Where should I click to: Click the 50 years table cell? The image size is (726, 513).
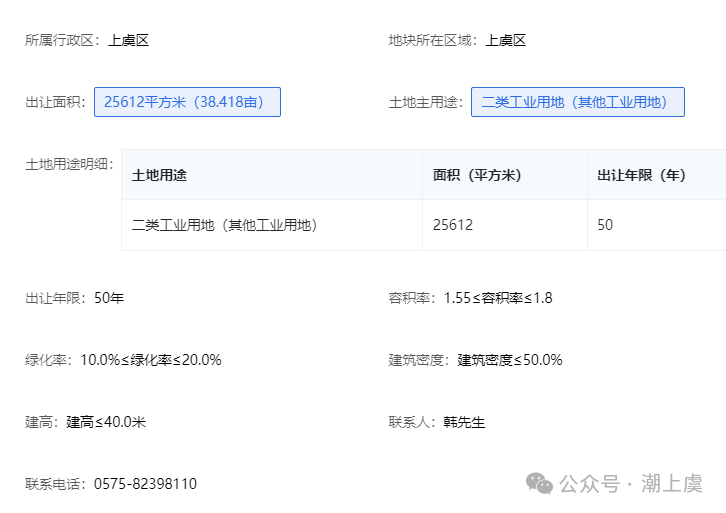[x=657, y=225]
